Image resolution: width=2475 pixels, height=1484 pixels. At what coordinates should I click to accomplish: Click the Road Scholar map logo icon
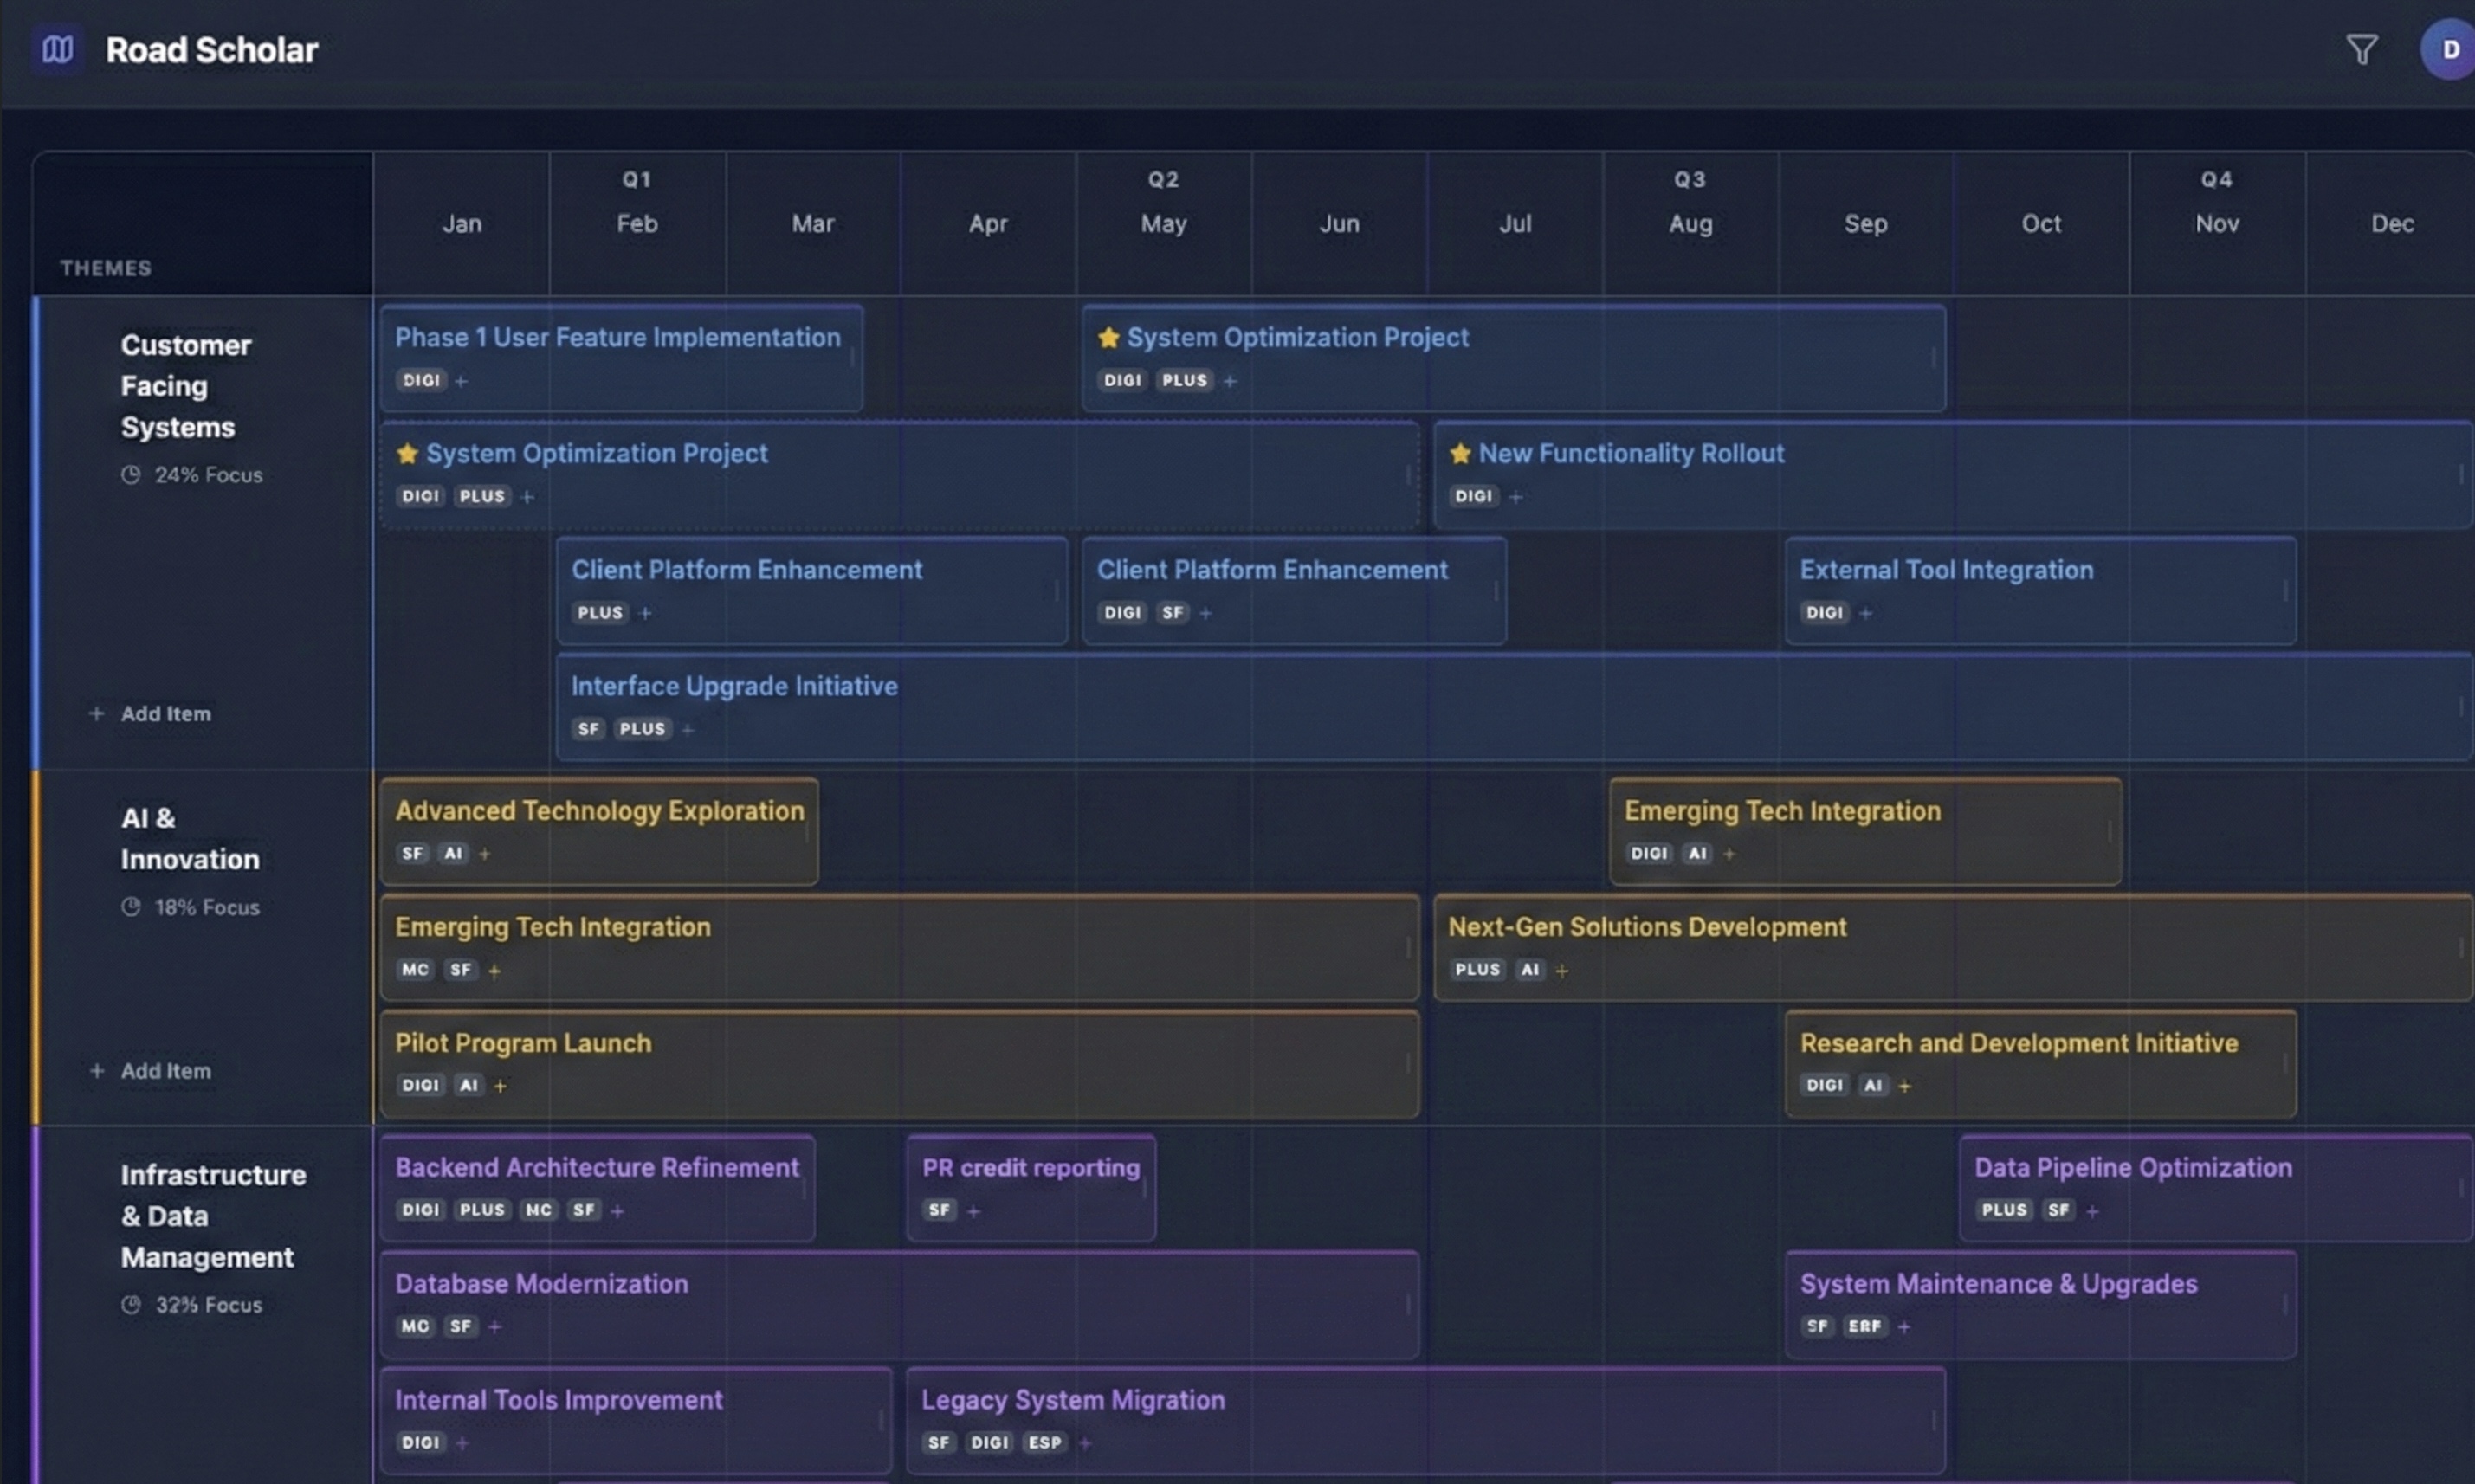point(57,49)
